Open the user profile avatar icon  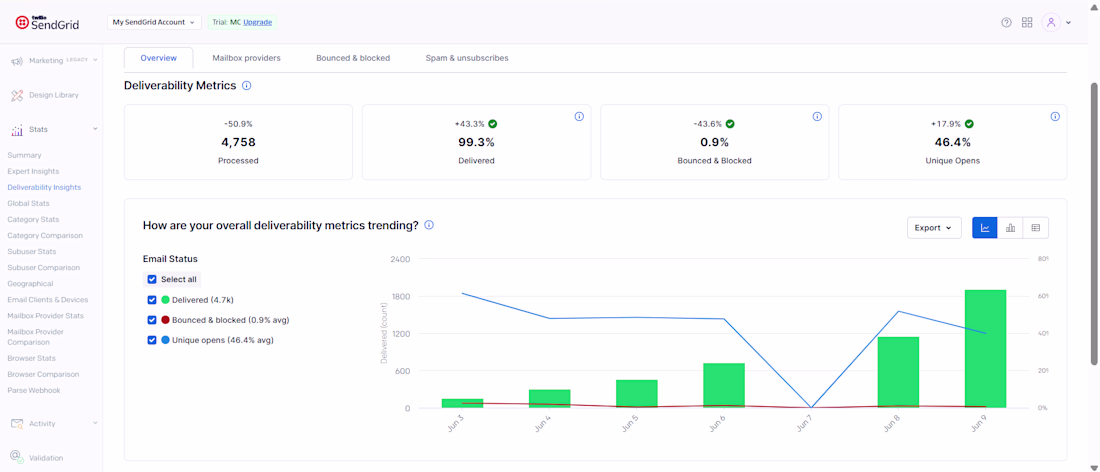click(1050, 22)
